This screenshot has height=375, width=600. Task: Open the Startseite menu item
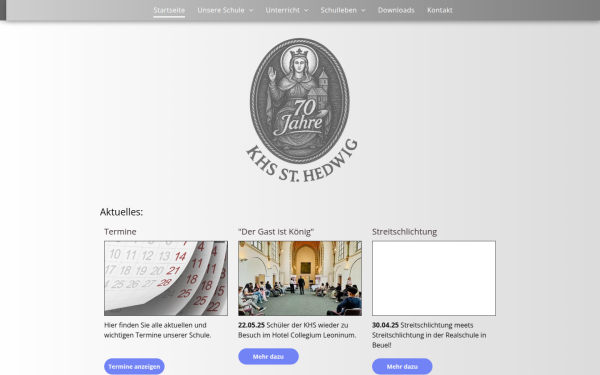click(169, 10)
